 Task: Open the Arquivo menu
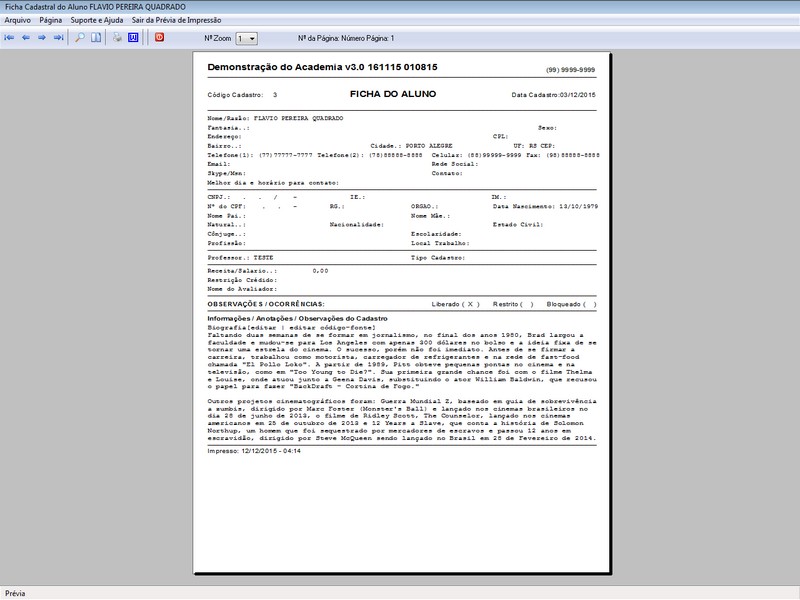[17, 20]
